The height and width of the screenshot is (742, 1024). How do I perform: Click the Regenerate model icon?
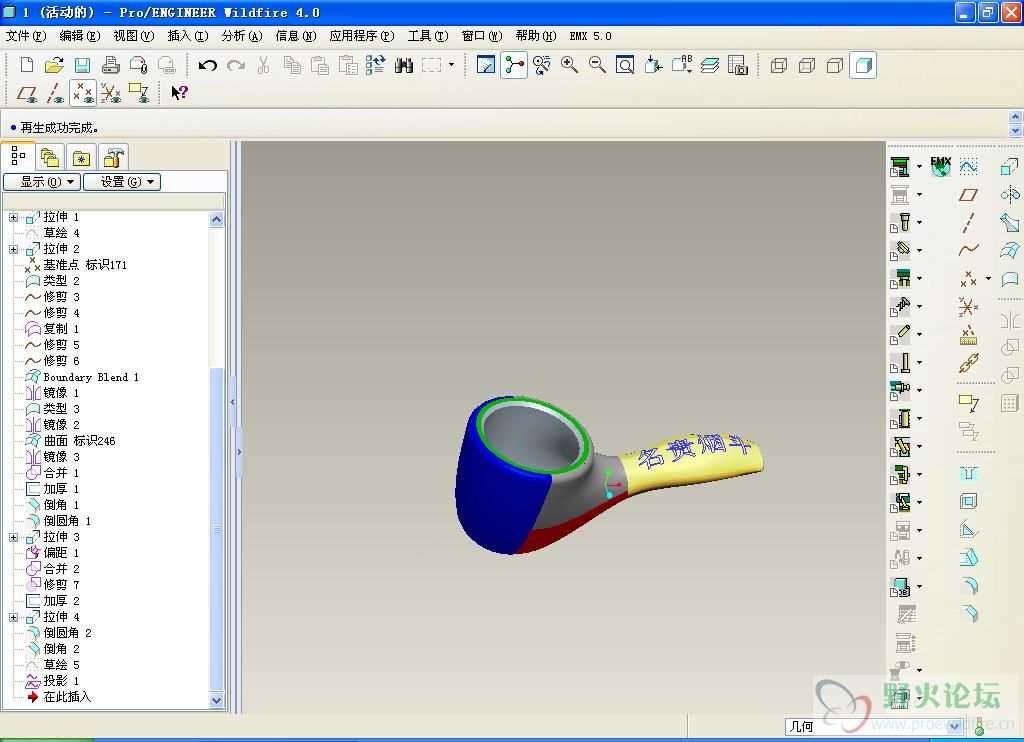[x=376, y=65]
